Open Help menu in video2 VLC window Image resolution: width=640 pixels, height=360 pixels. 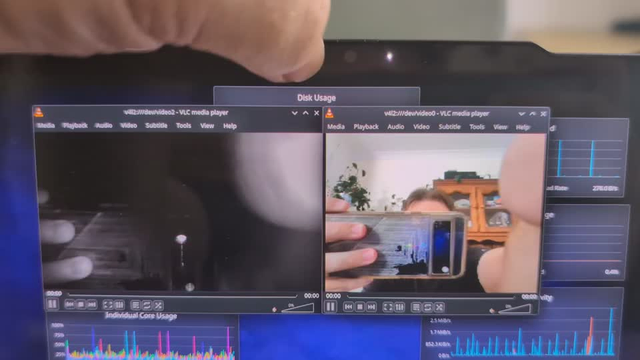[x=230, y=126]
